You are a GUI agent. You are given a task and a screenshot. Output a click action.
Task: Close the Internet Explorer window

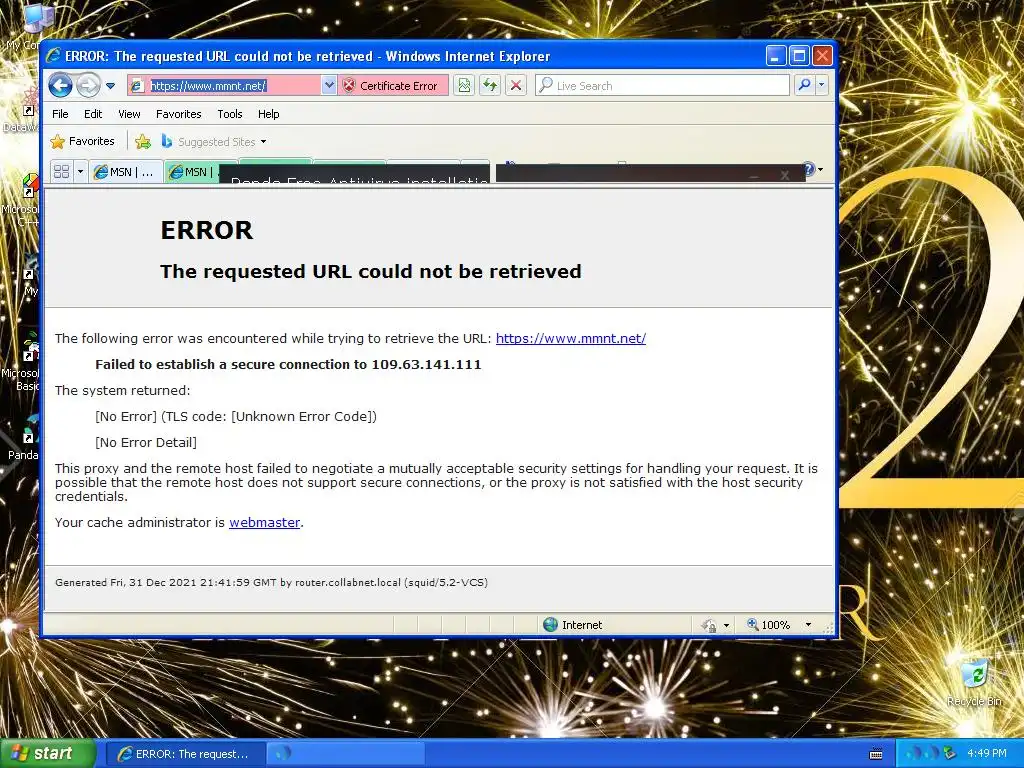tap(823, 56)
